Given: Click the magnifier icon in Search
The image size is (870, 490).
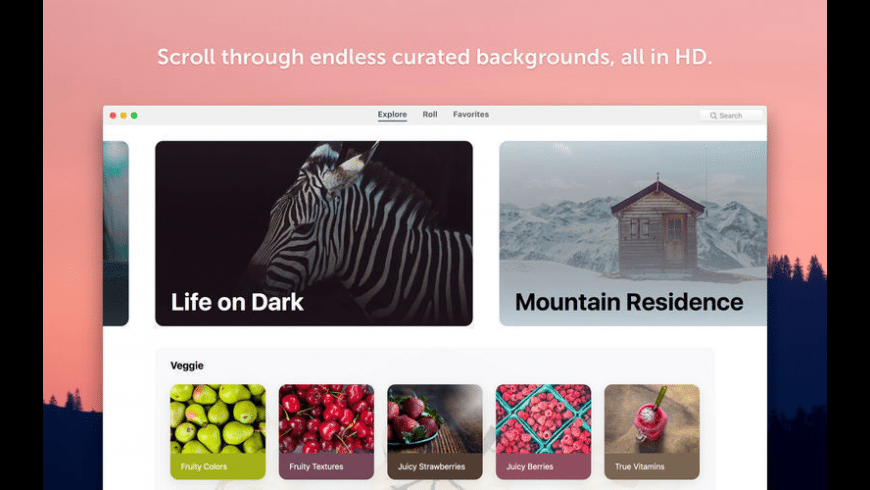Looking at the screenshot, I should point(713,115).
